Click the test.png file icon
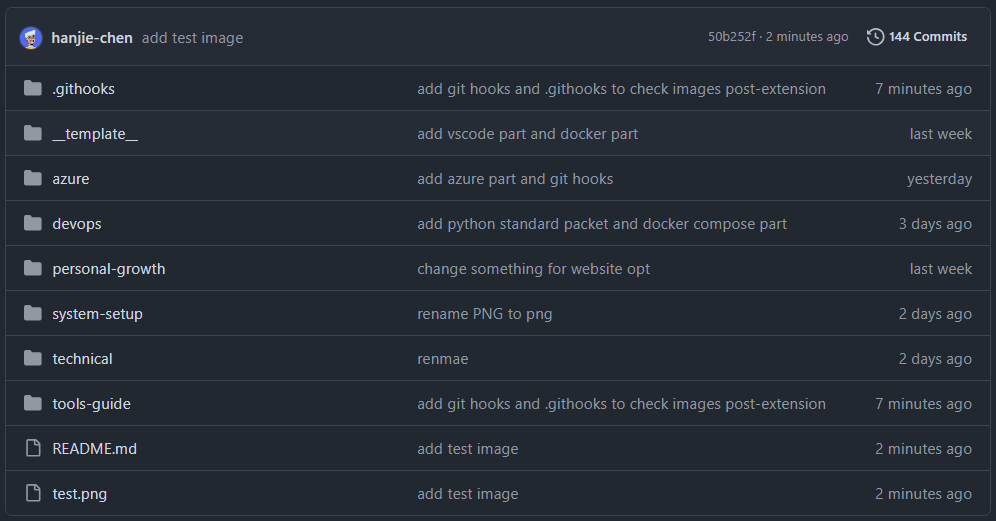This screenshot has width=996, height=521. (x=33, y=493)
